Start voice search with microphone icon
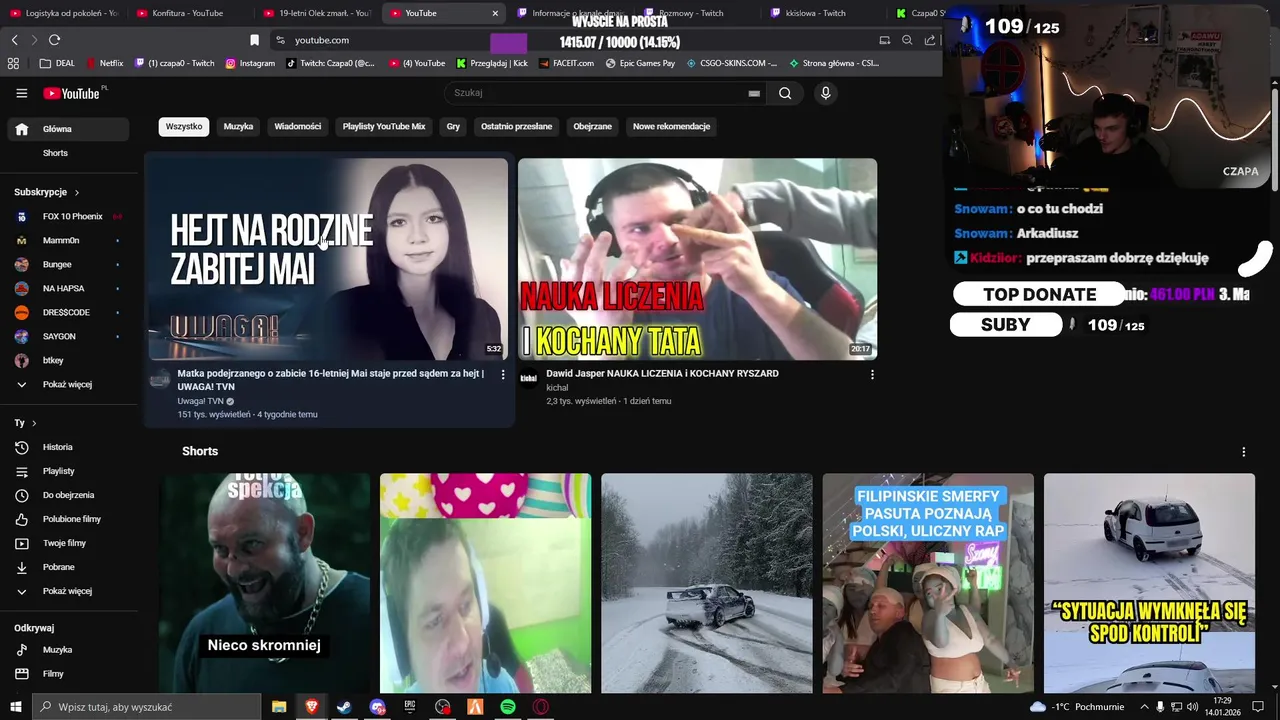 (825, 93)
